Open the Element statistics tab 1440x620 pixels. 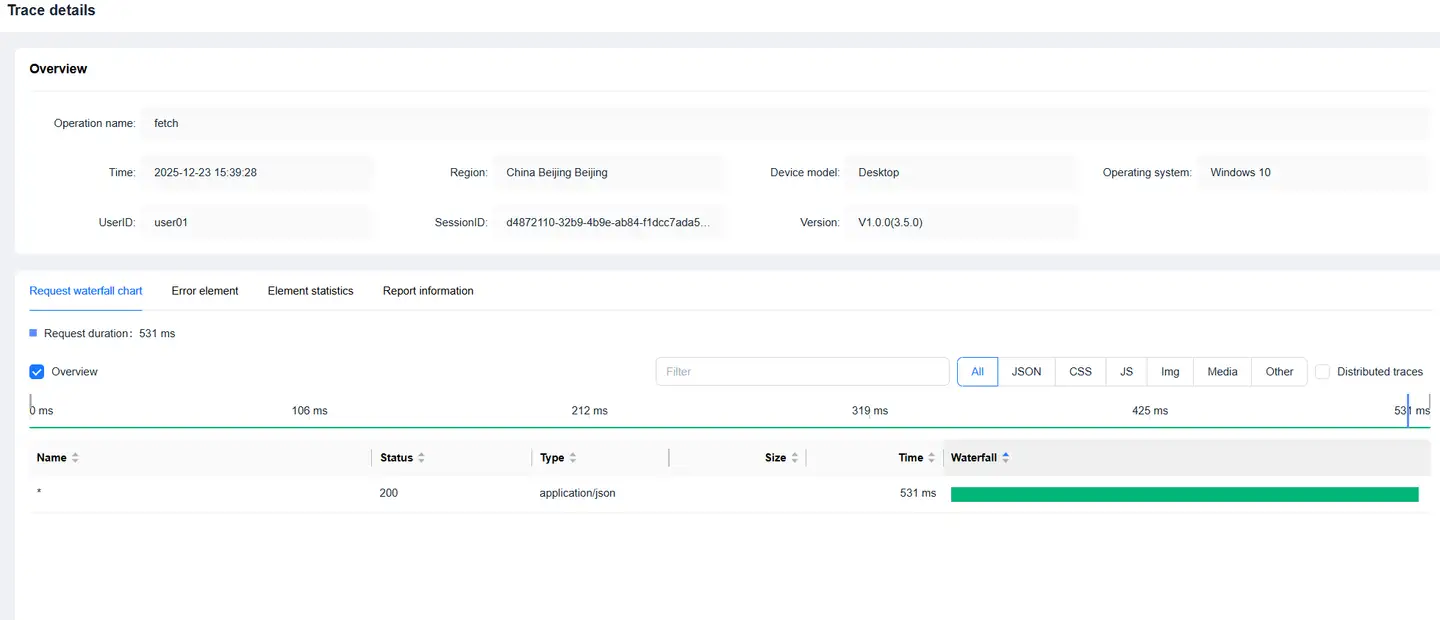[310, 291]
